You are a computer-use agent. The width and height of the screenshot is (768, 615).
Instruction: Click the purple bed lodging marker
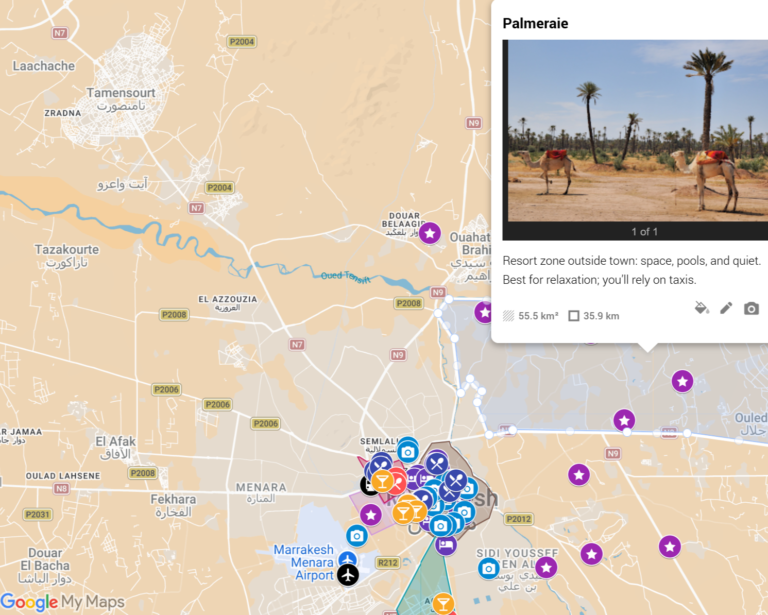(x=445, y=544)
